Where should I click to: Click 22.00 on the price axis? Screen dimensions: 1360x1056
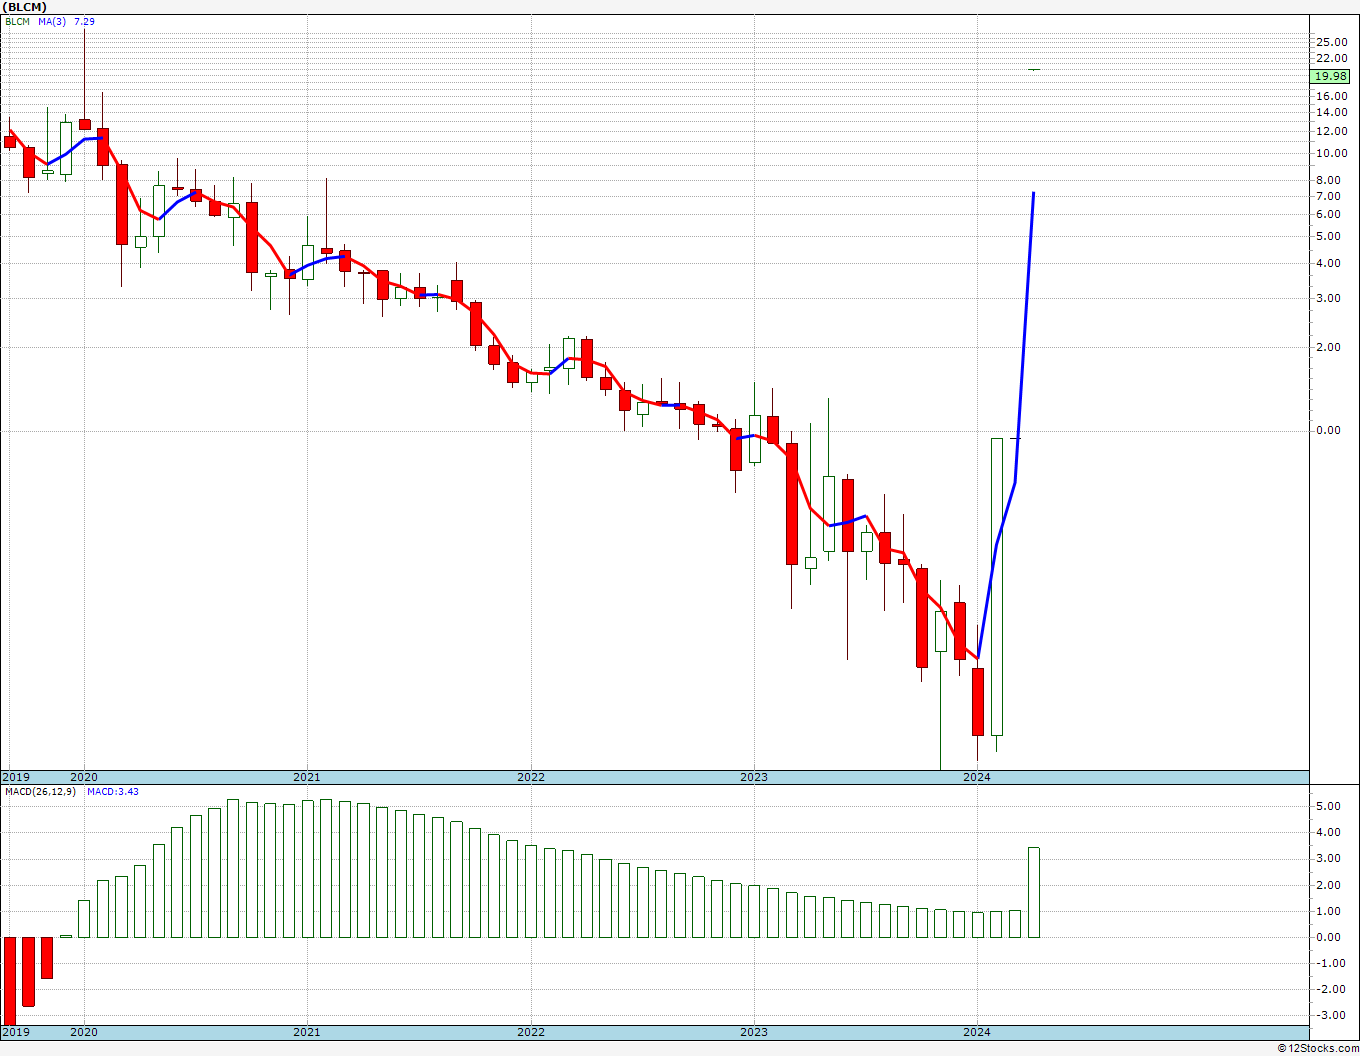click(x=1332, y=59)
